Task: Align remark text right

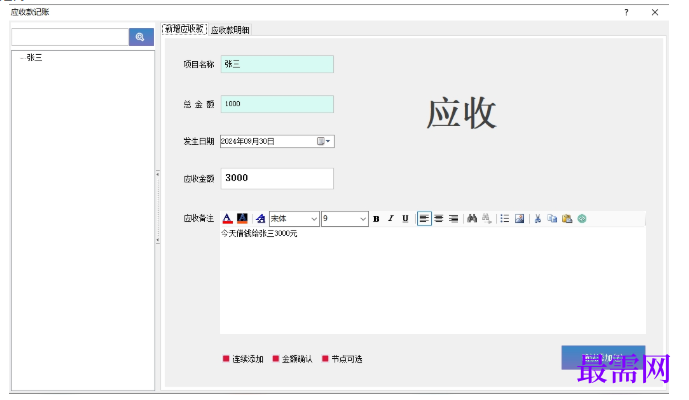Action: 453,218
